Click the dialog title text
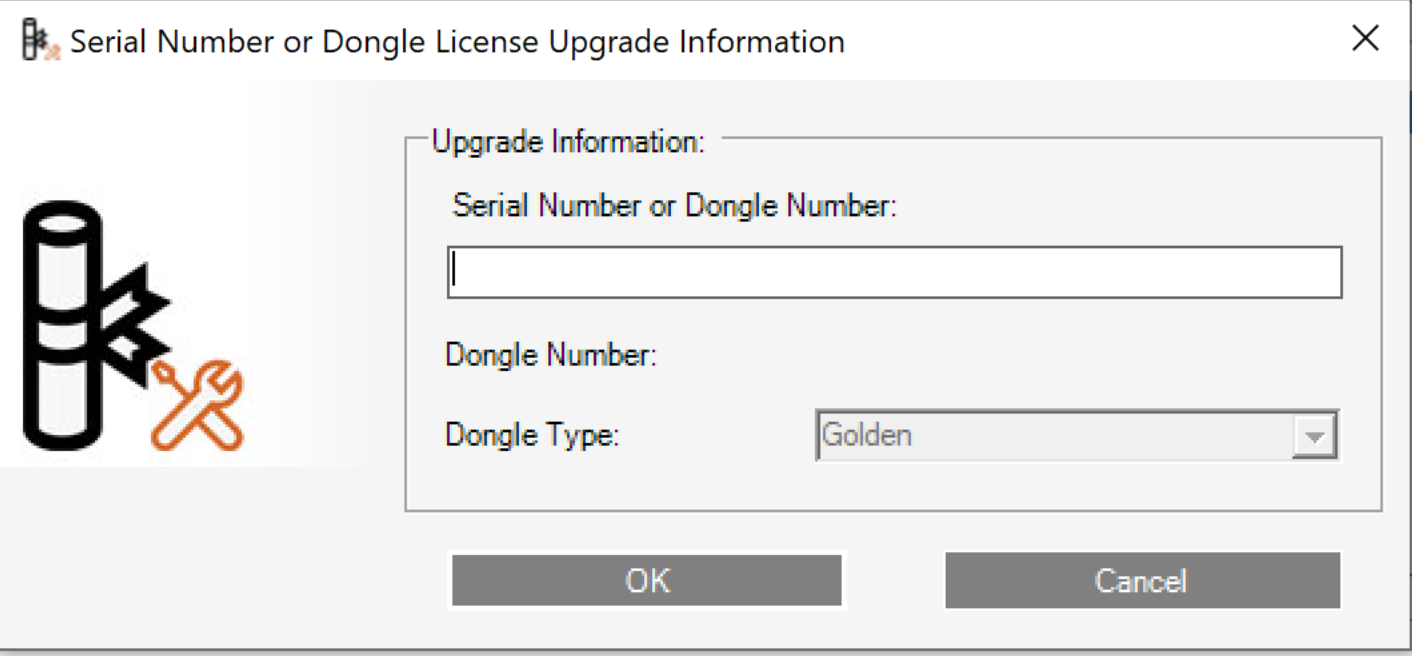1412x656 pixels. click(x=457, y=42)
